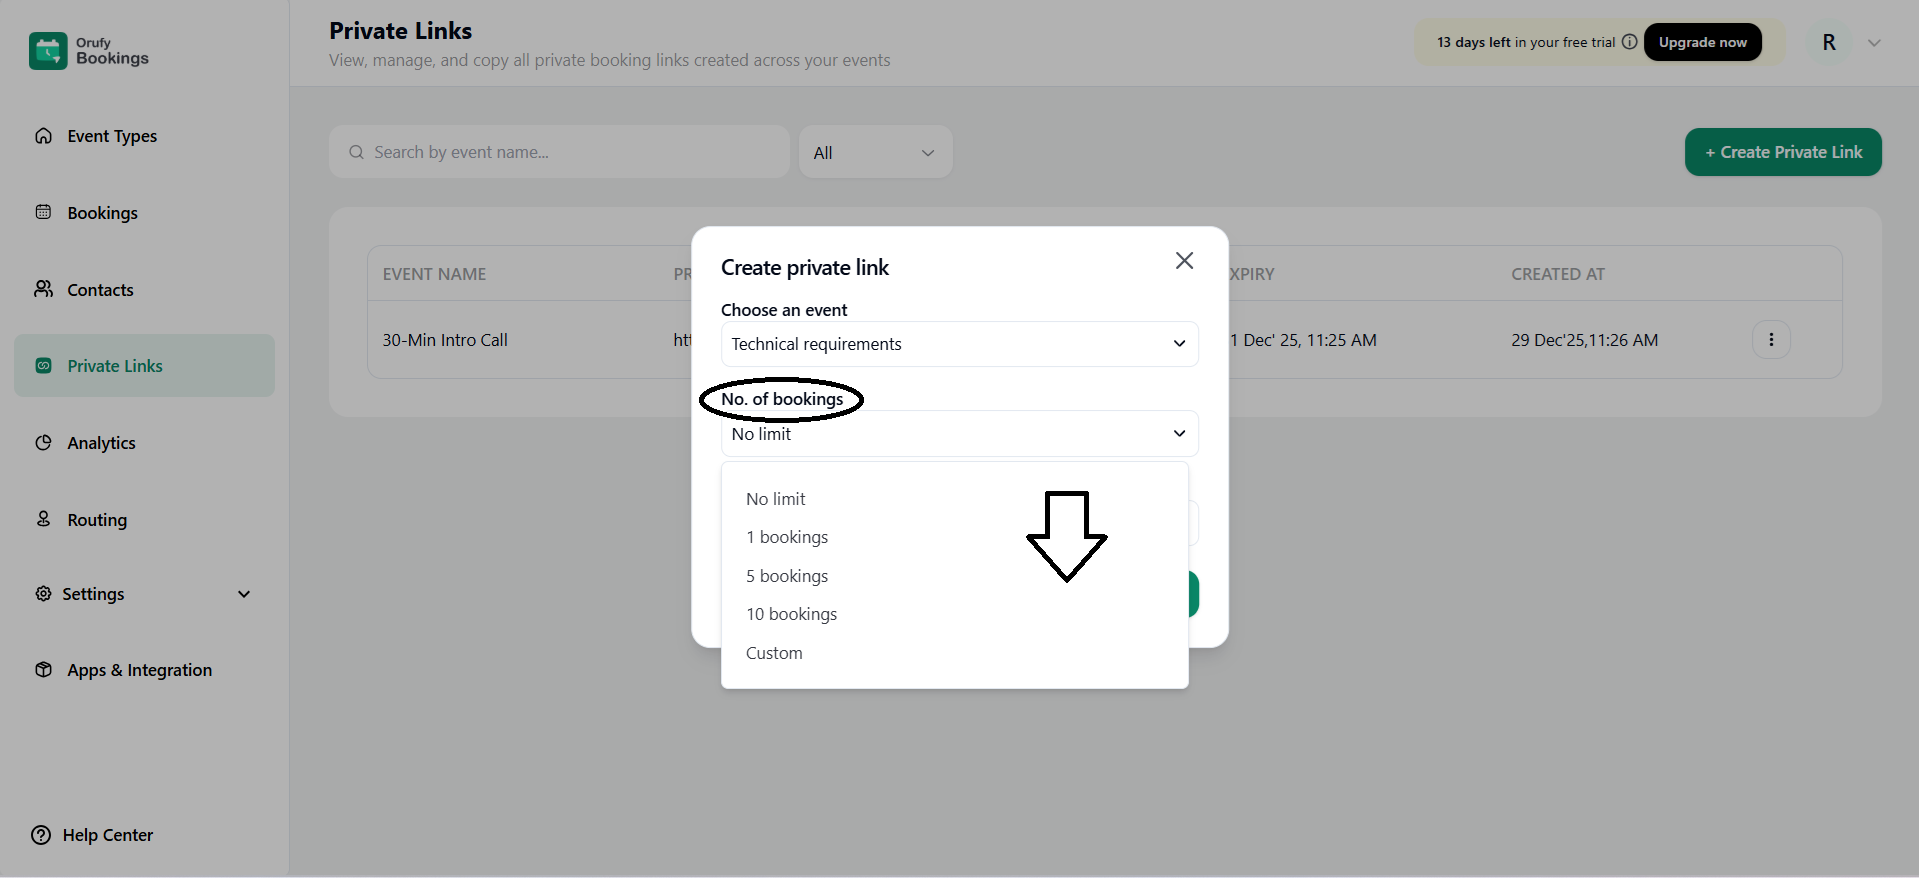Image resolution: width=1919 pixels, height=878 pixels.
Task: Click the Orufy Bookings logo icon
Action: [48, 51]
